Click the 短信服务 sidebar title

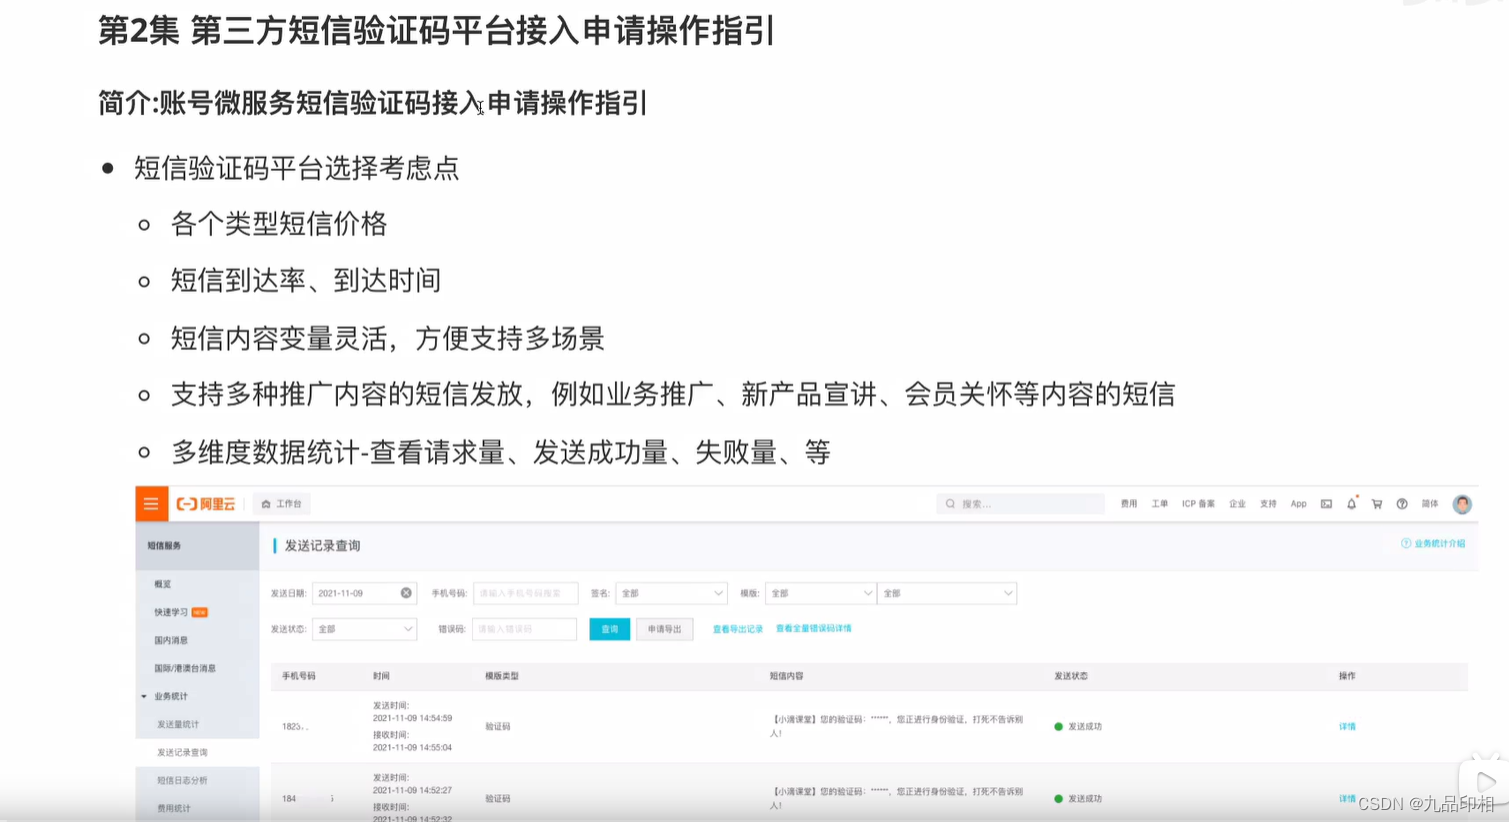click(x=165, y=546)
